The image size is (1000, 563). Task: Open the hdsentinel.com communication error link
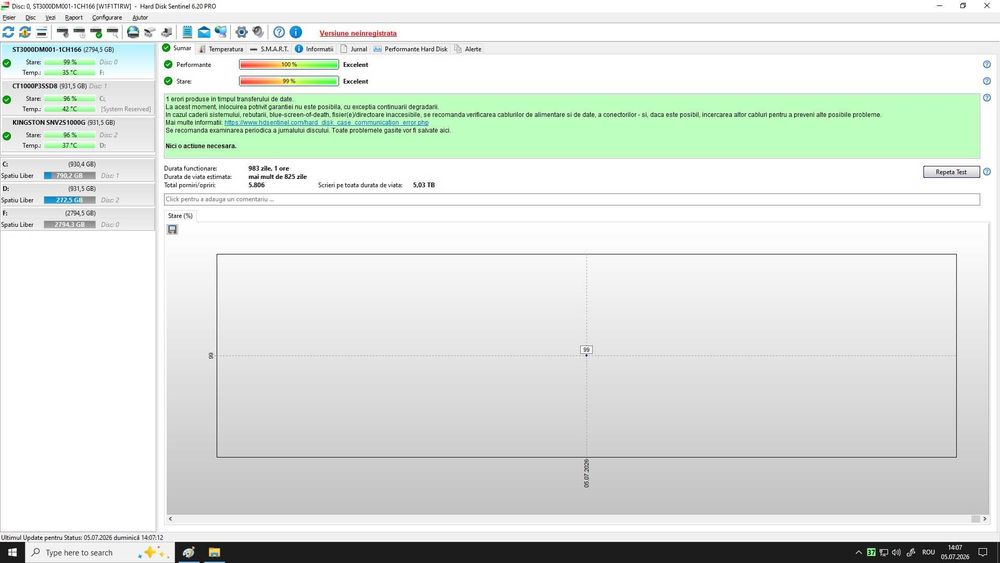pyautogui.click(x=327, y=122)
